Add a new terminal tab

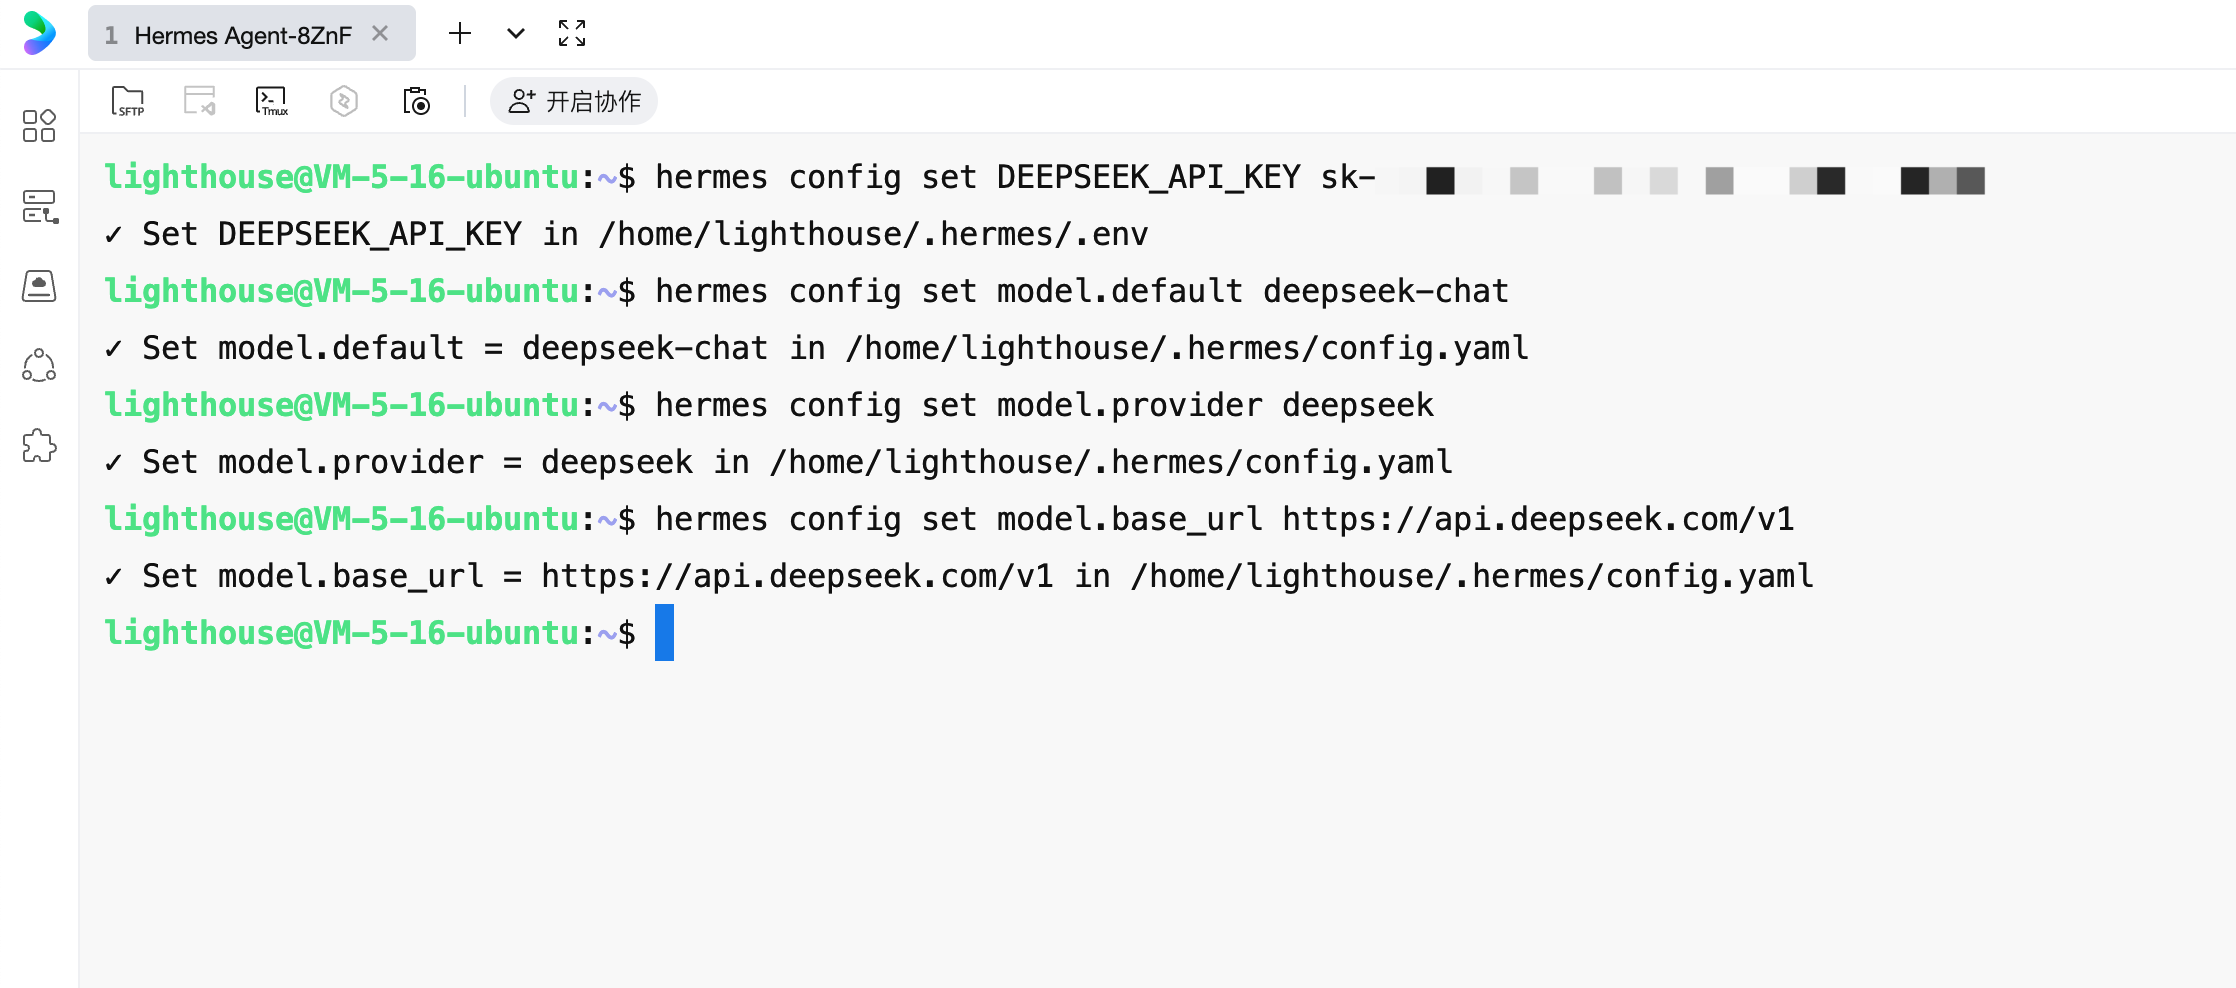click(x=460, y=33)
